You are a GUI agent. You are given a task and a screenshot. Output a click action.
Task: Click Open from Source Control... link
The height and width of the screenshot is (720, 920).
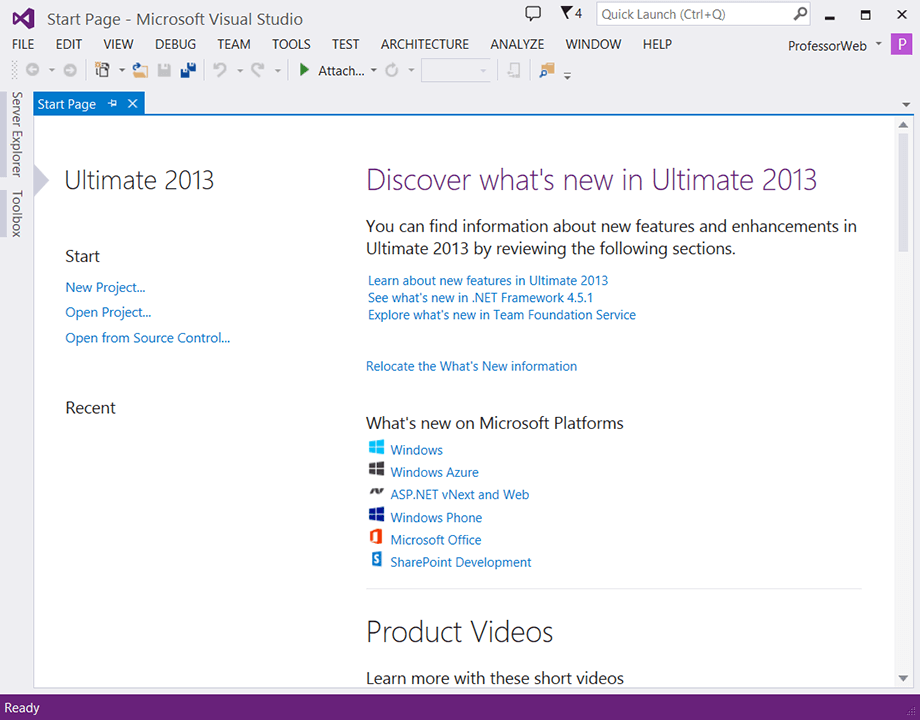click(147, 338)
